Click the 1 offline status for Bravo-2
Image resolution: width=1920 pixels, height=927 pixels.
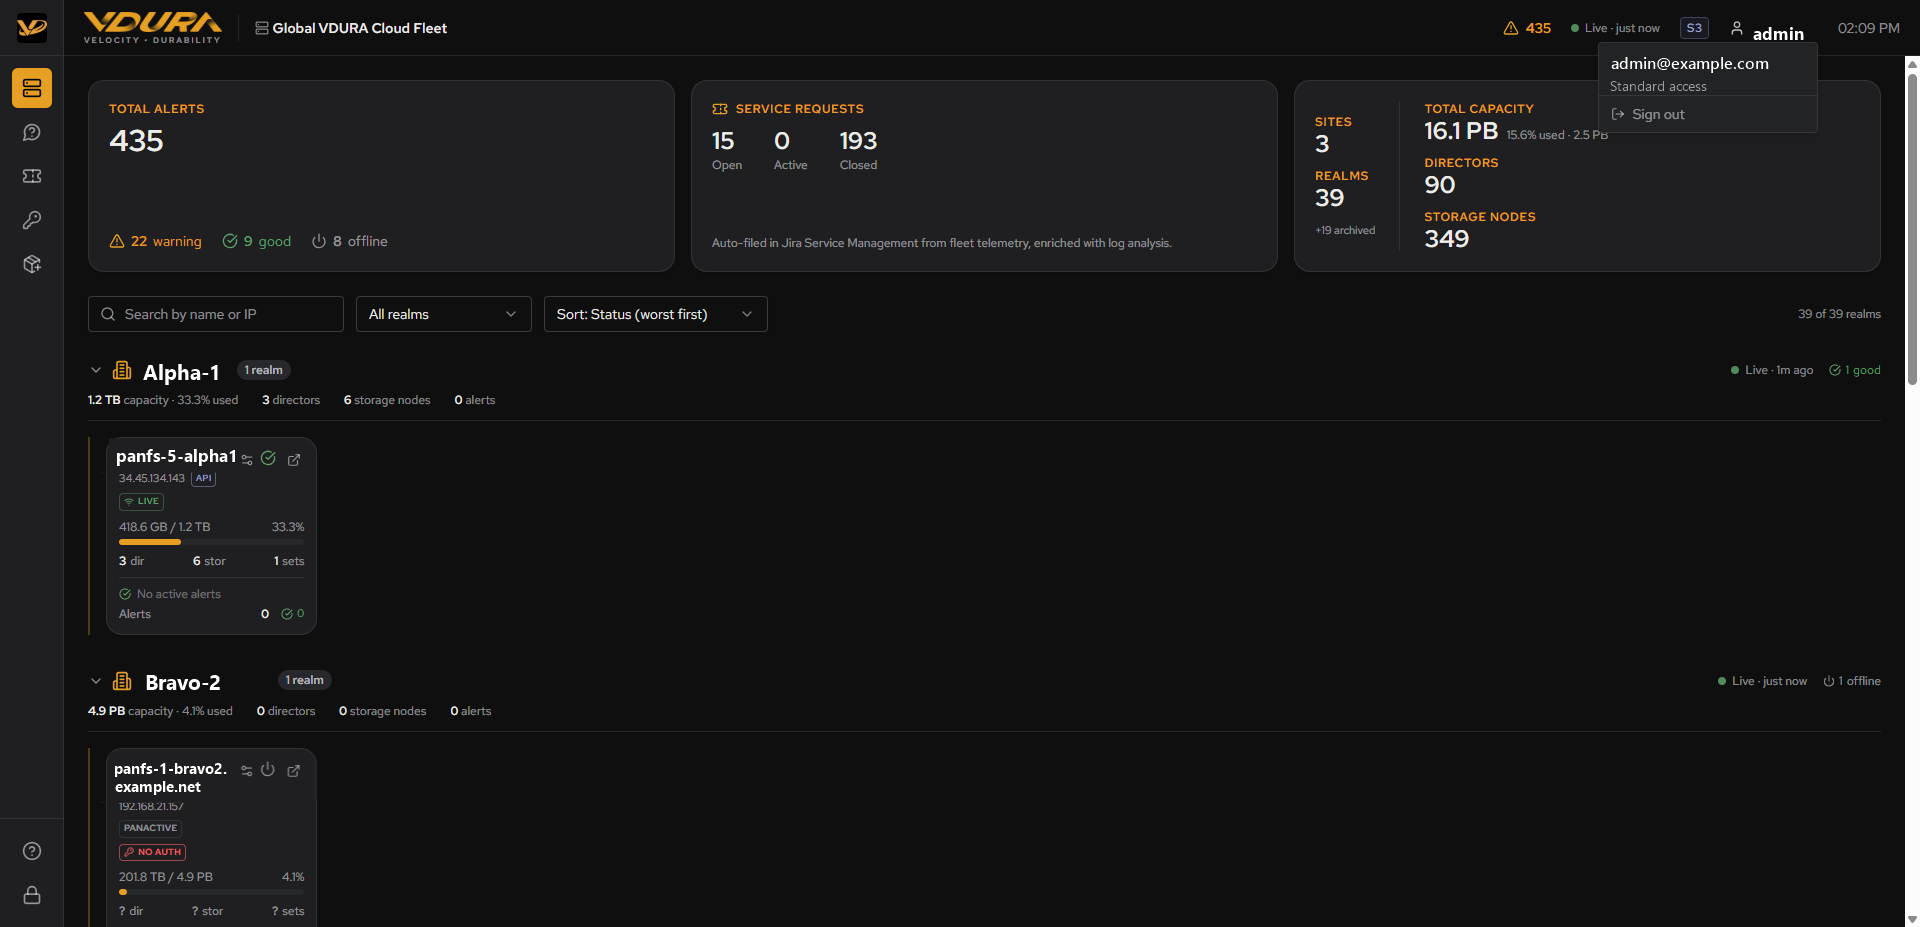coord(1851,681)
